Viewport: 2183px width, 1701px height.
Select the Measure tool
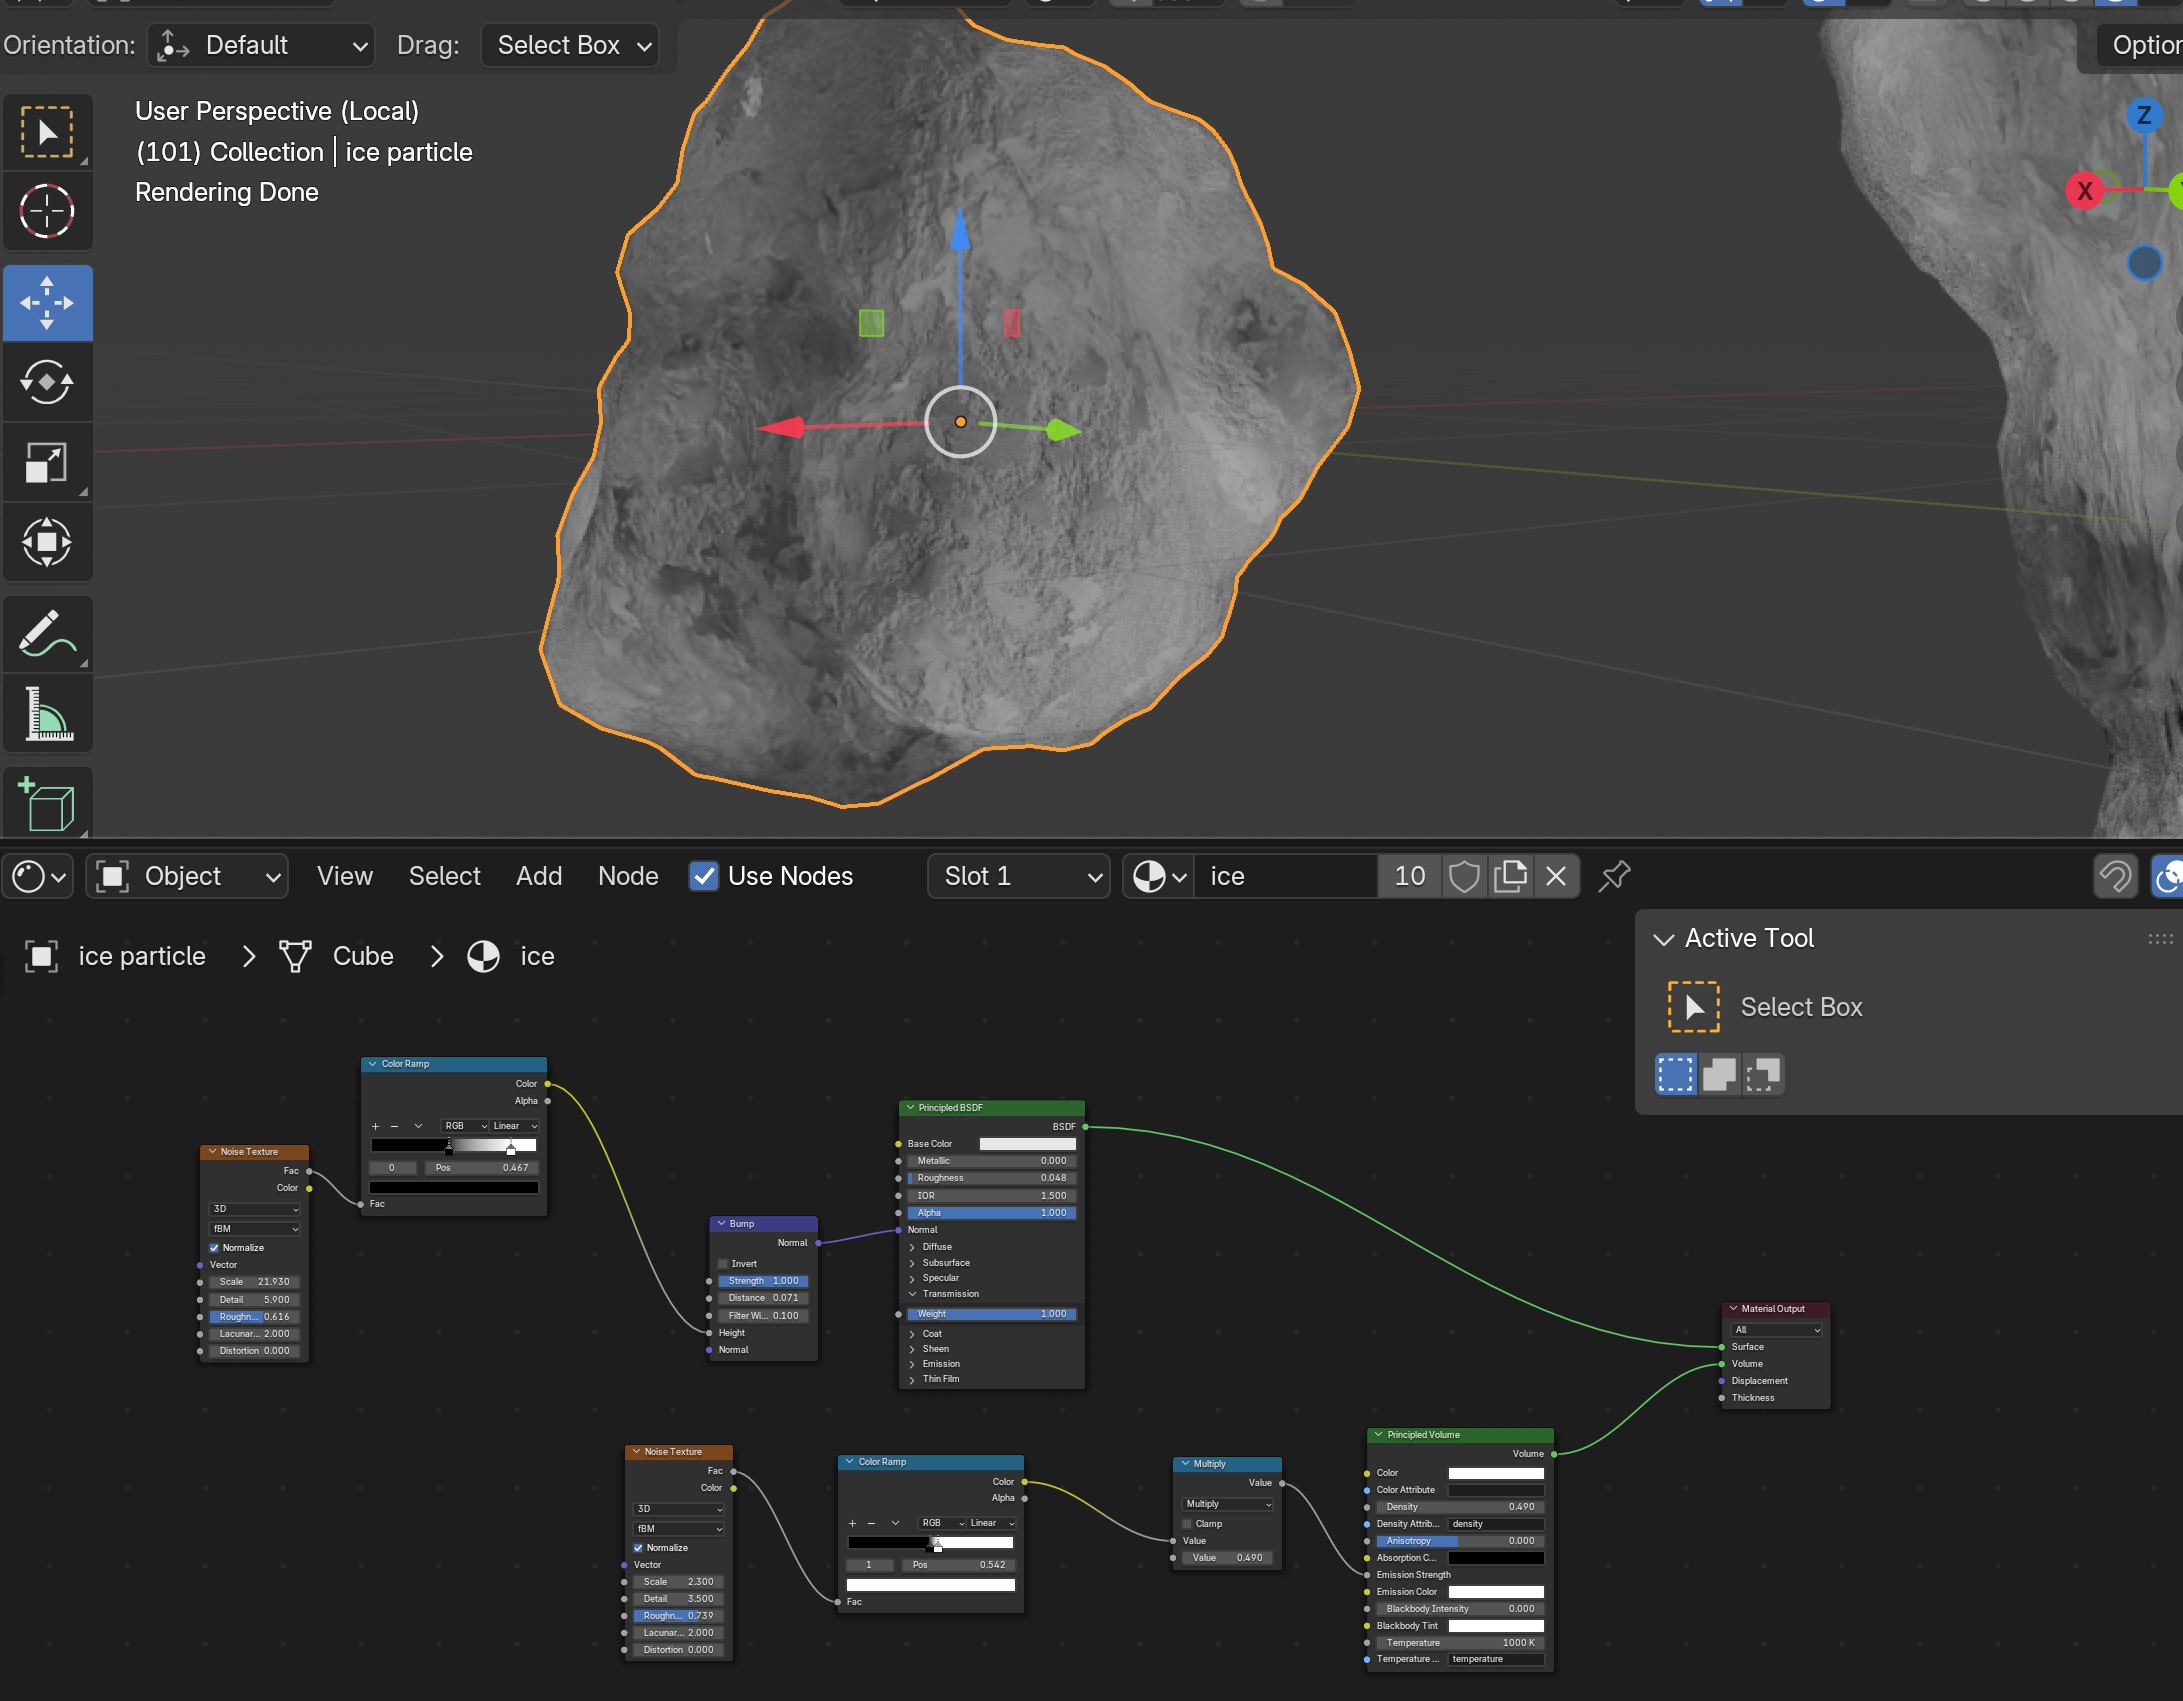click(x=47, y=713)
